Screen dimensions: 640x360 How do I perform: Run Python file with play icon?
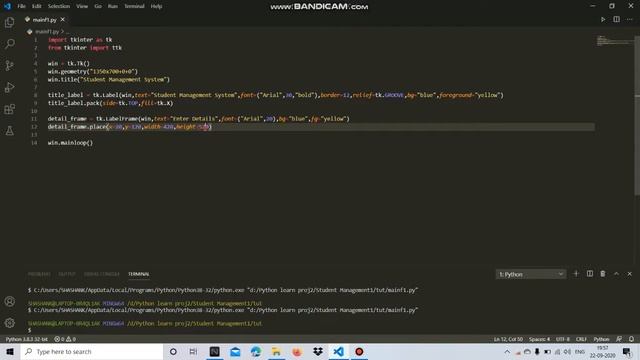[x=603, y=19]
